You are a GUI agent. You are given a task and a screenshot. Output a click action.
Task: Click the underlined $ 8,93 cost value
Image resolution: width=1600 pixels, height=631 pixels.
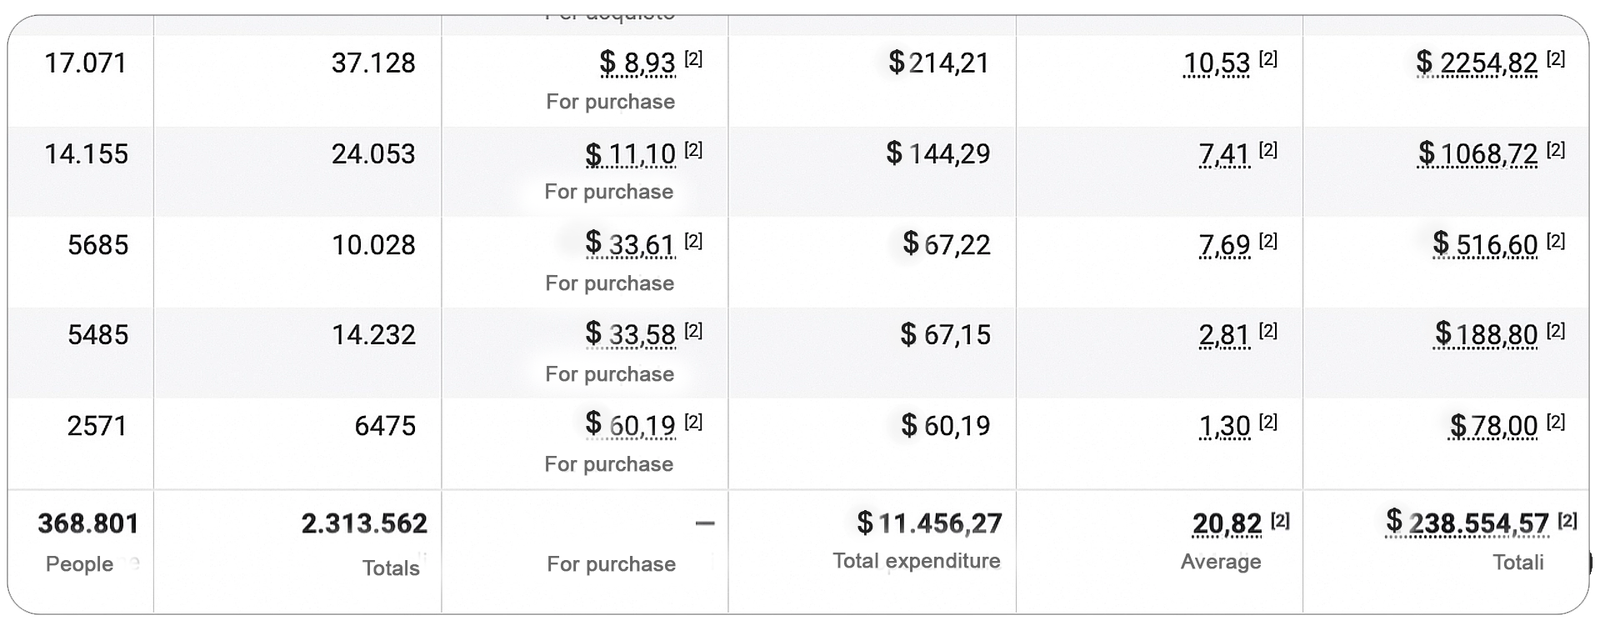(x=637, y=64)
